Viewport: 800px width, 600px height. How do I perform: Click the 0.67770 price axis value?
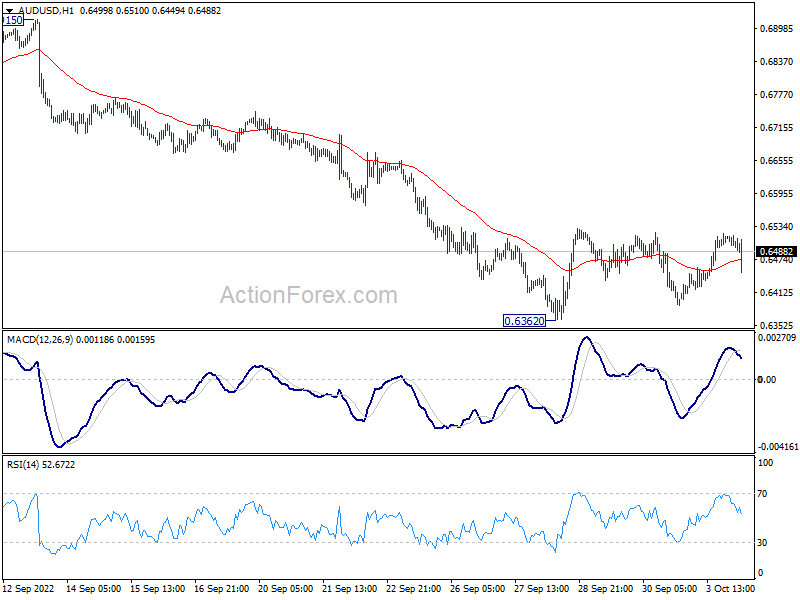click(x=777, y=95)
